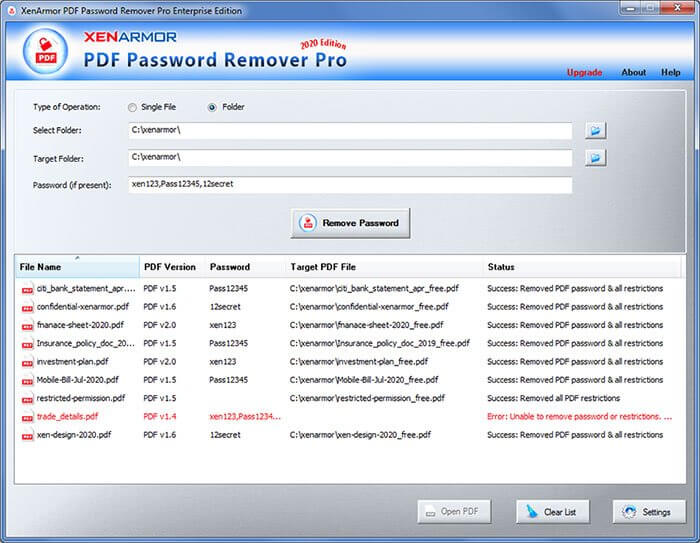The height and width of the screenshot is (543, 700).
Task: Close the XenArmor window
Action: pyautogui.click(x=678, y=8)
